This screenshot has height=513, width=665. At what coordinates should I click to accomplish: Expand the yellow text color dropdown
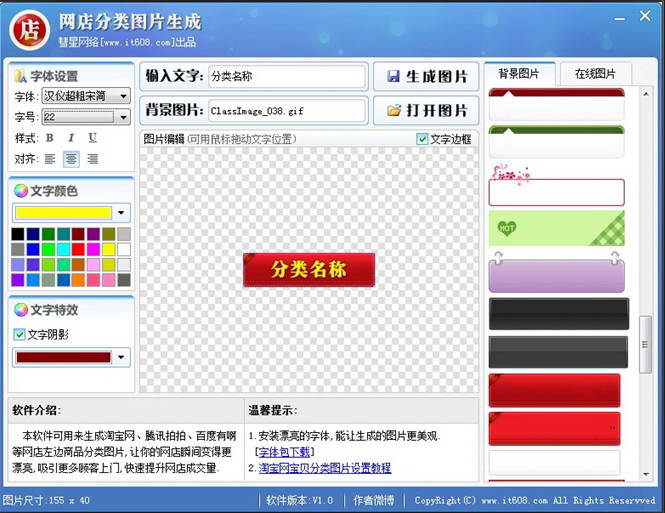121,213
